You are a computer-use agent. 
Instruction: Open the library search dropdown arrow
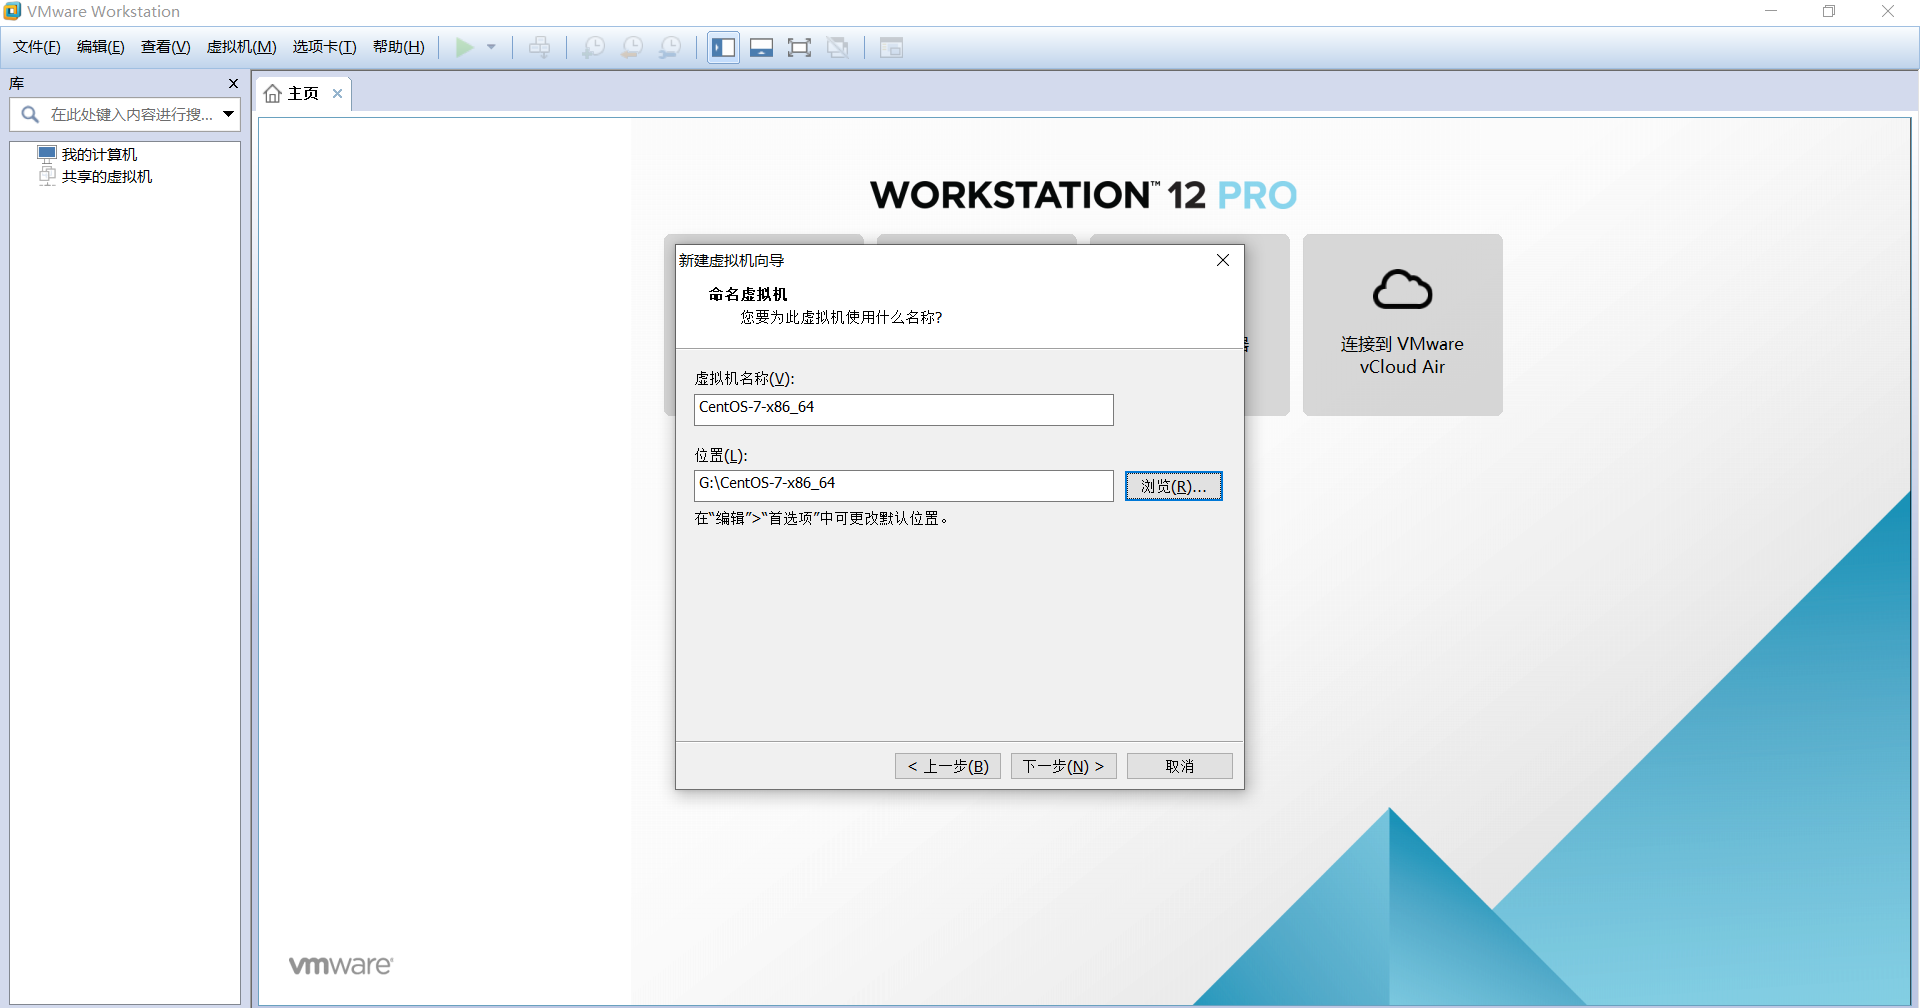tap(229, 114)
